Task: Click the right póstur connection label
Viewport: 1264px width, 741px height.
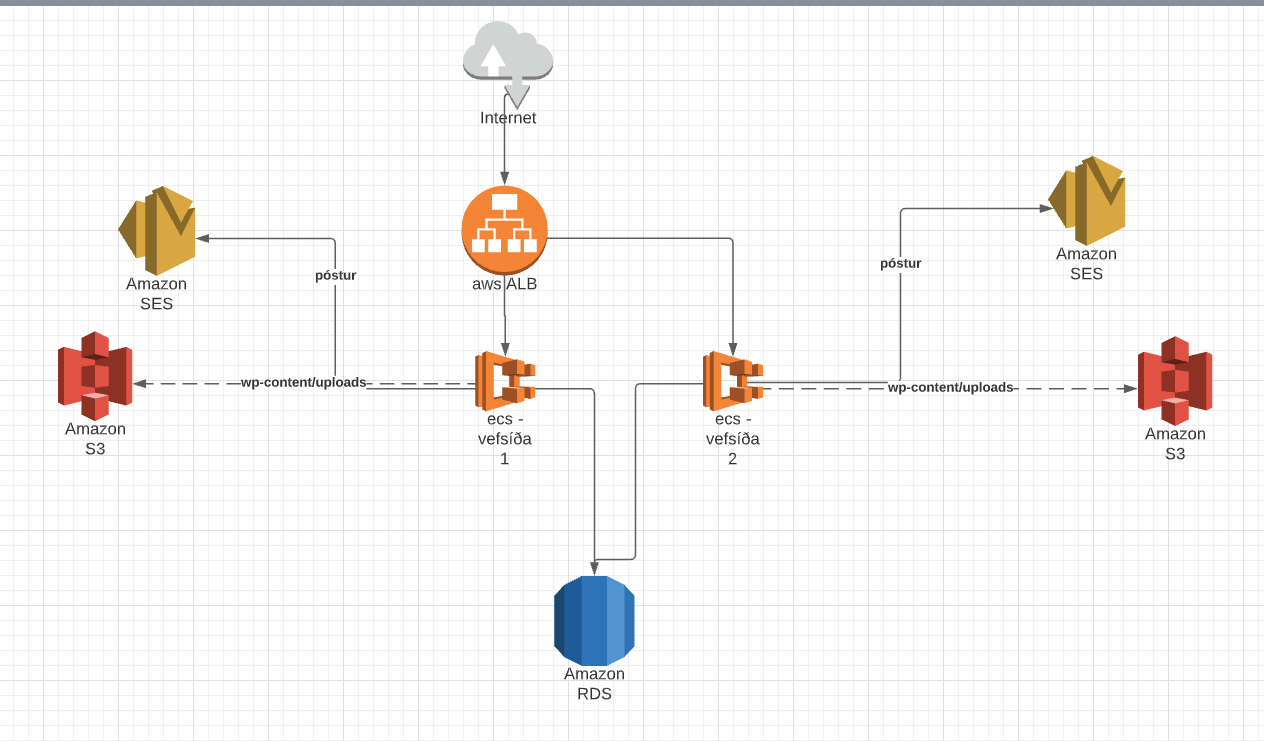Action: click(901, 263)
